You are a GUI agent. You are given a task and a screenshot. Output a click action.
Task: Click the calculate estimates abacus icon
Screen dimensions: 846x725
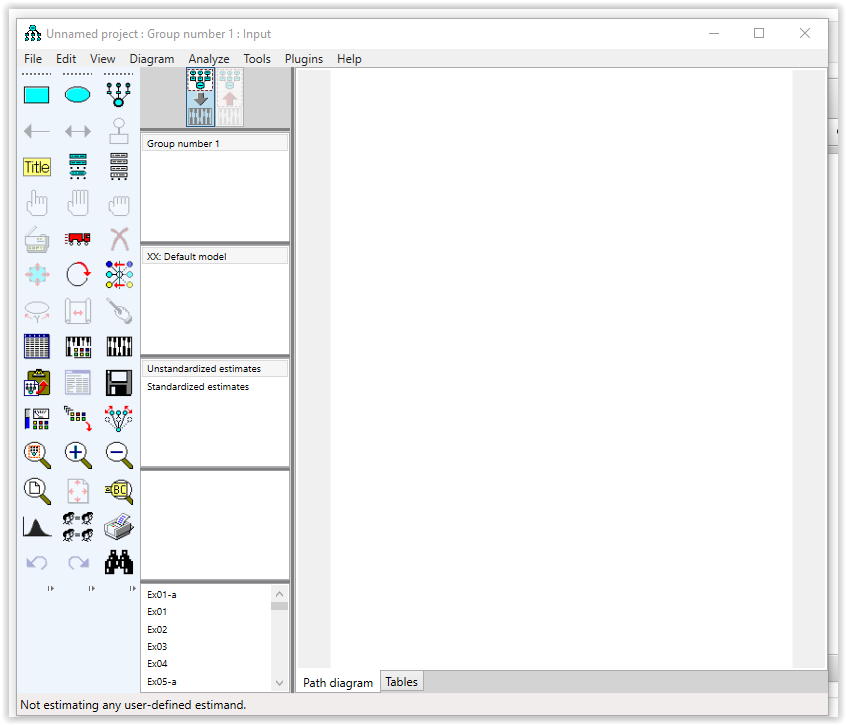[119, 347]
